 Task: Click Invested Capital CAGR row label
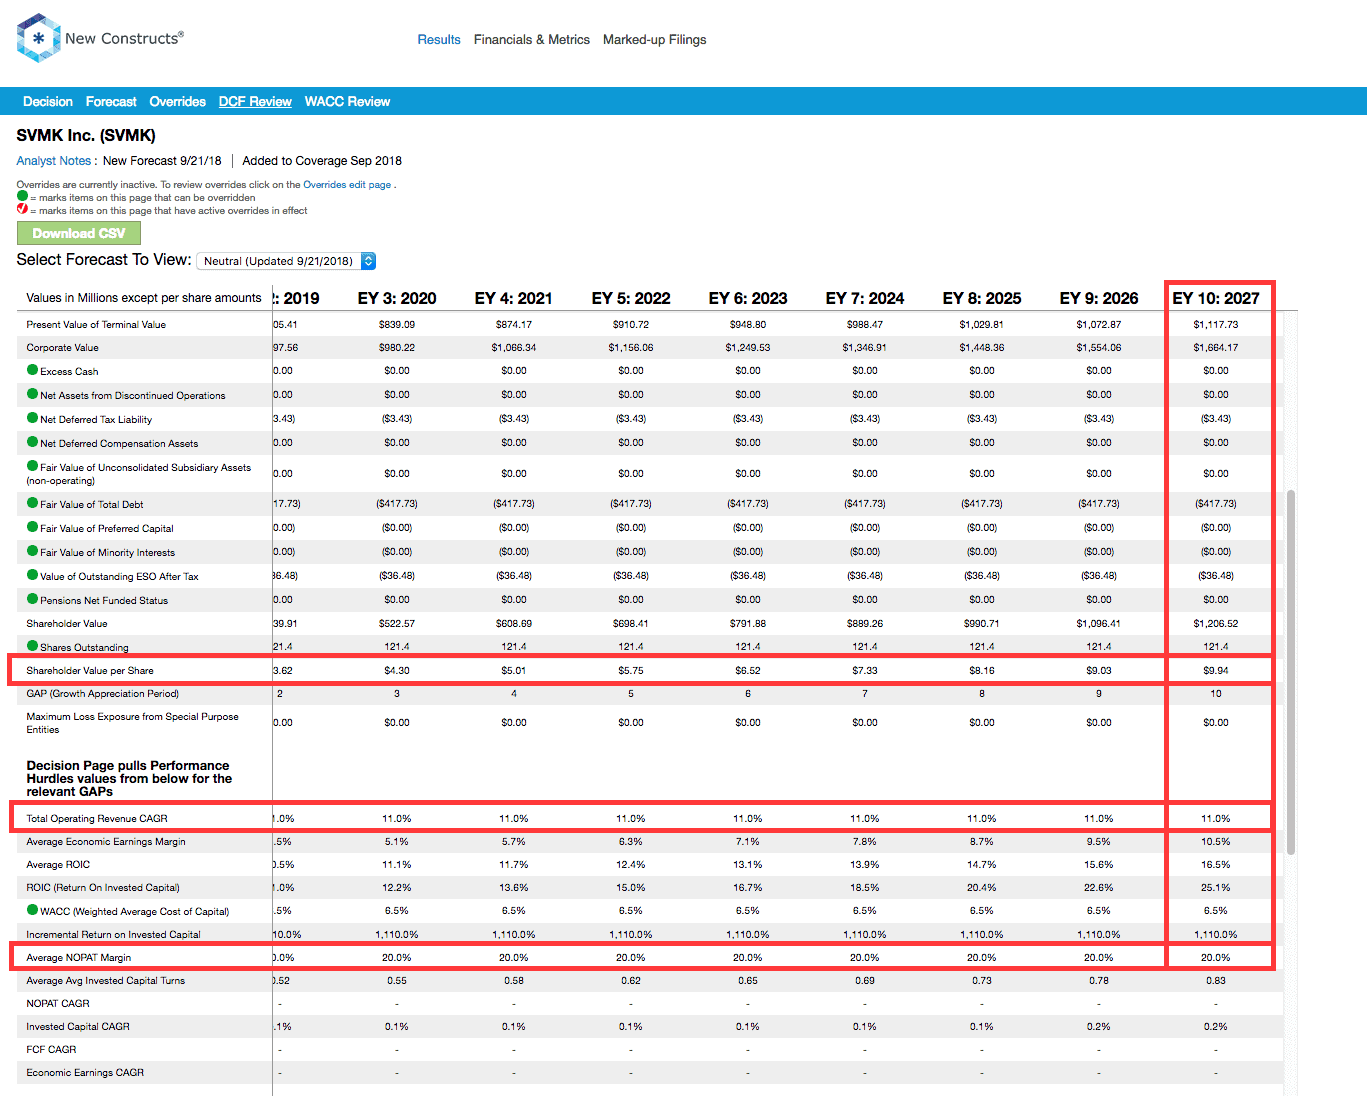[78, 1026]
